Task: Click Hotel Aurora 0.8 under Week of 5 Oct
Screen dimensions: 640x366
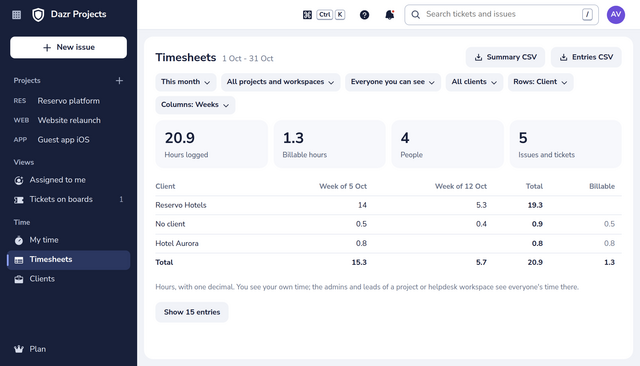Action: [361, 244]
